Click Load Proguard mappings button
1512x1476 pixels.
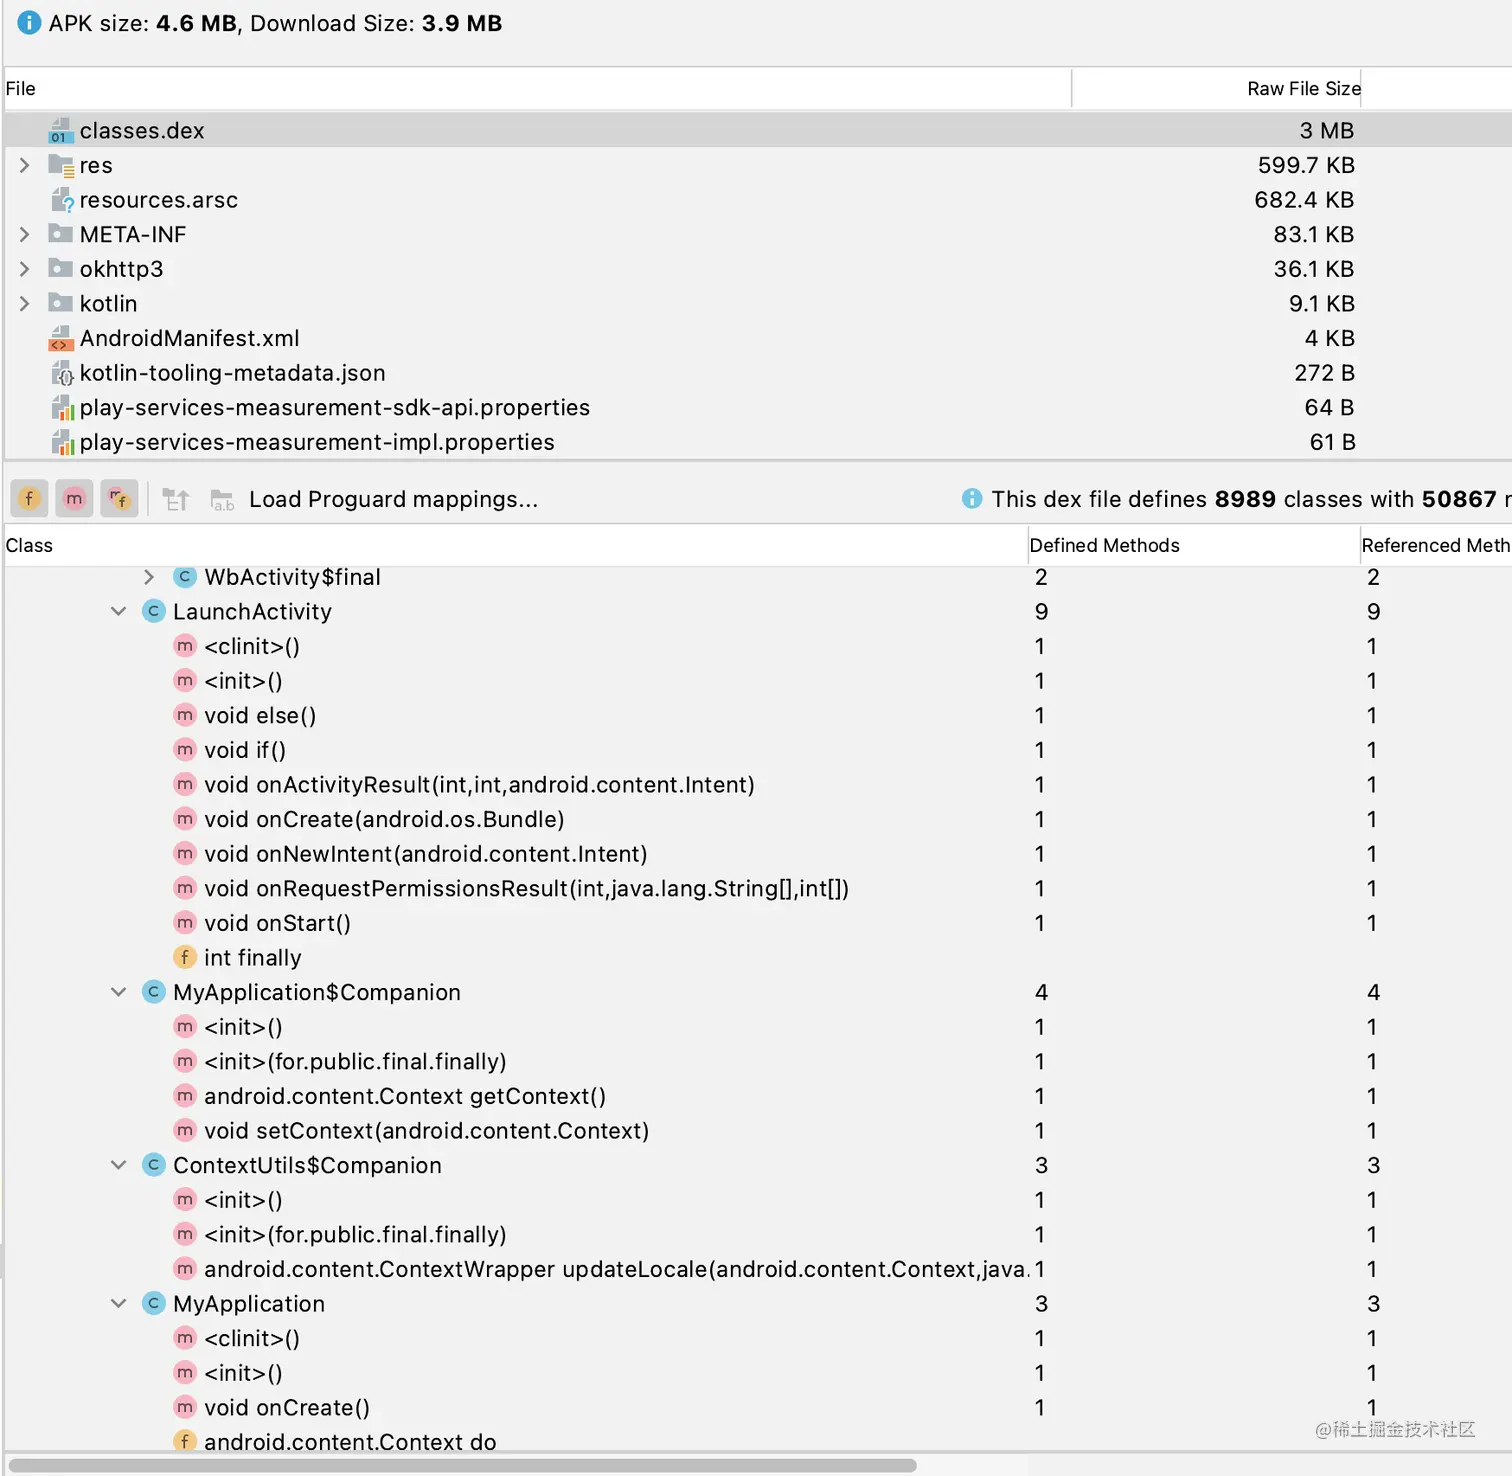[393, 499]
